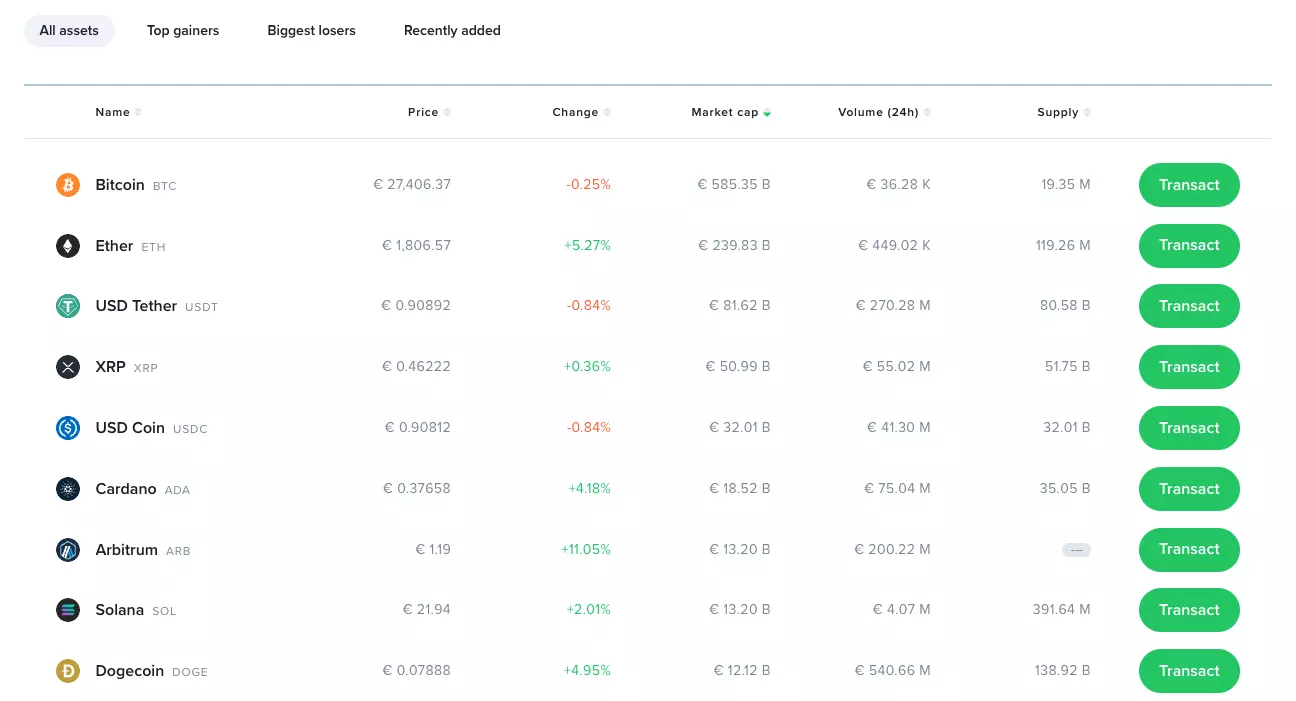Select the USD Coin blue icon
The image size is (1296, 701).
67,428
